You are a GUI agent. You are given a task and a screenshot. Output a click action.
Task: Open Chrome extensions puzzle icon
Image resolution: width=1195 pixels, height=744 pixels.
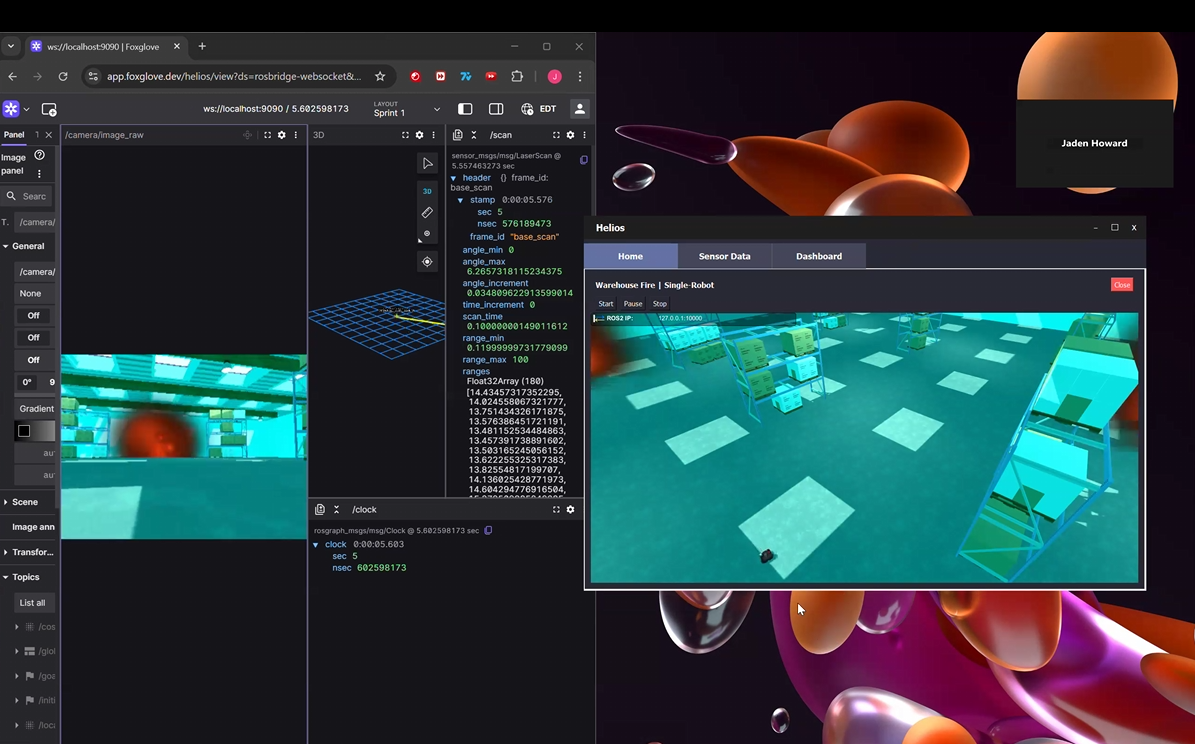click(x=517, y=76)
